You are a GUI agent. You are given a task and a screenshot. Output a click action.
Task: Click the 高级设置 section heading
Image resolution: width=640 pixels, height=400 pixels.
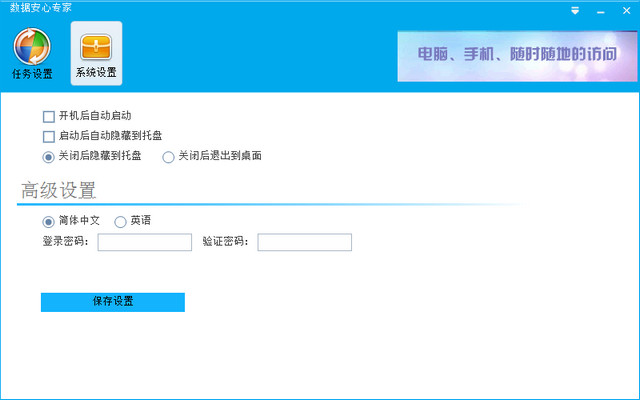click(x=59, y=190)
